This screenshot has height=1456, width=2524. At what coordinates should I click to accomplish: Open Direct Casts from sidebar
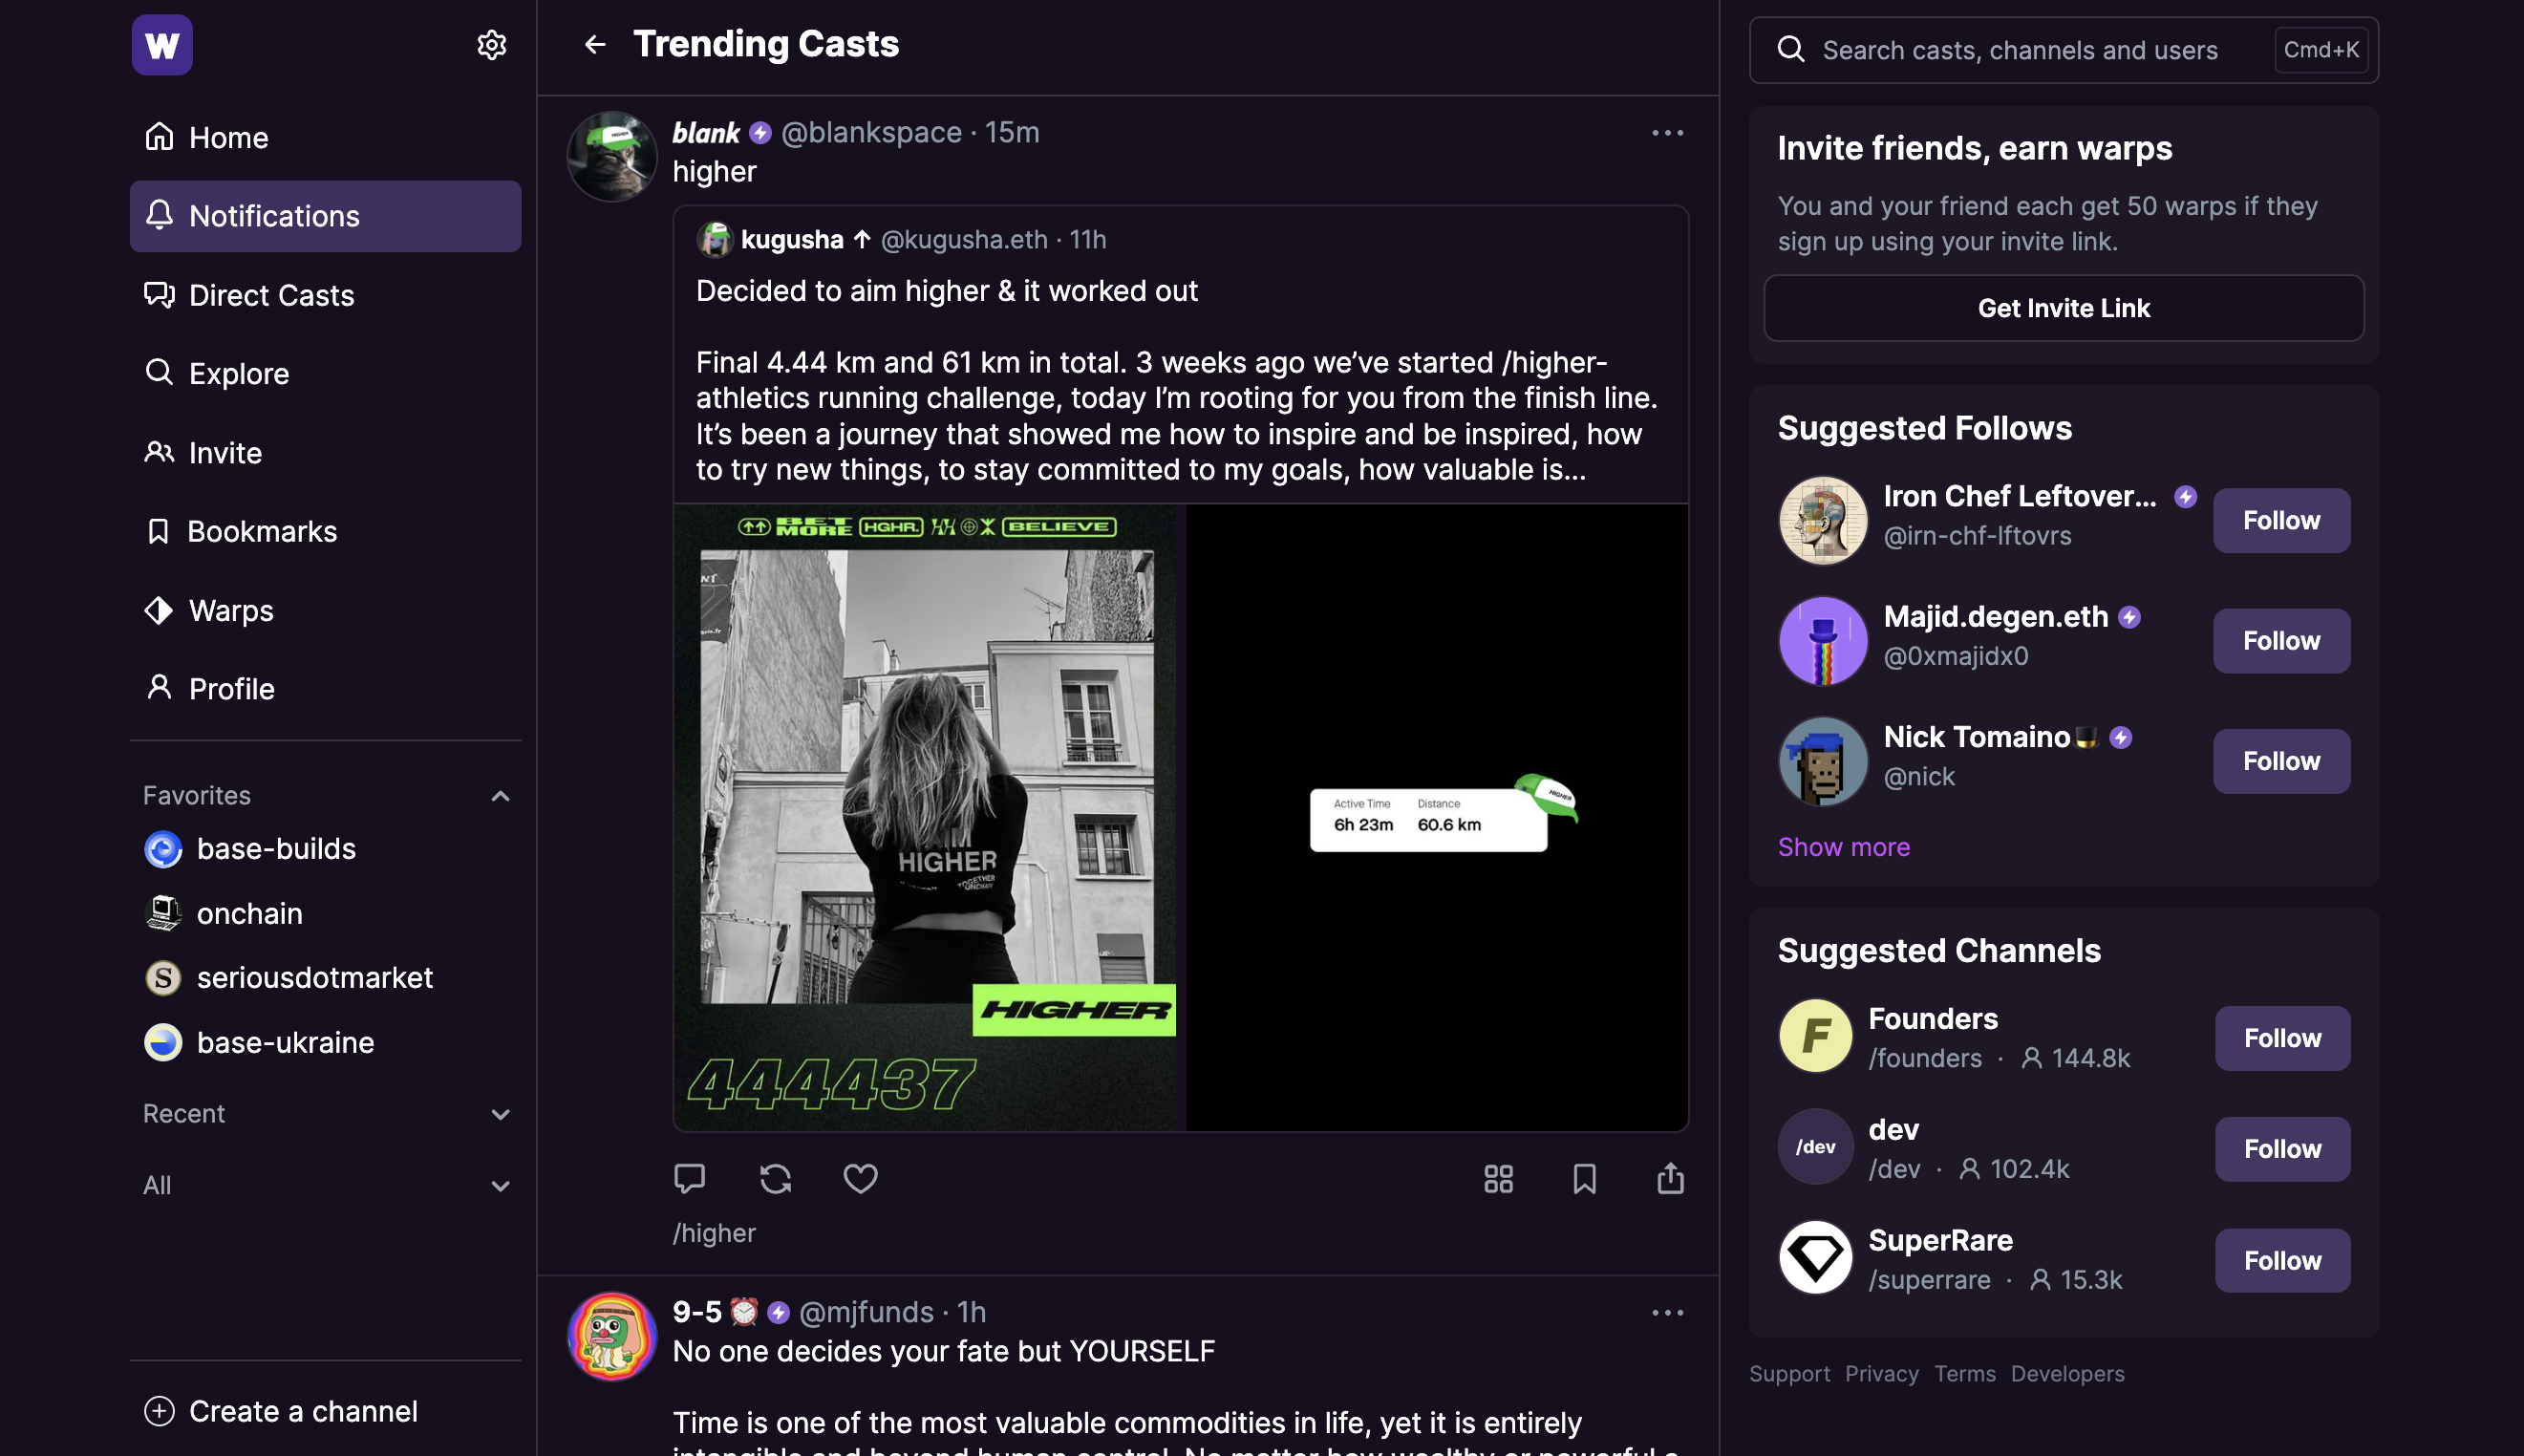(x=271, y=296)
